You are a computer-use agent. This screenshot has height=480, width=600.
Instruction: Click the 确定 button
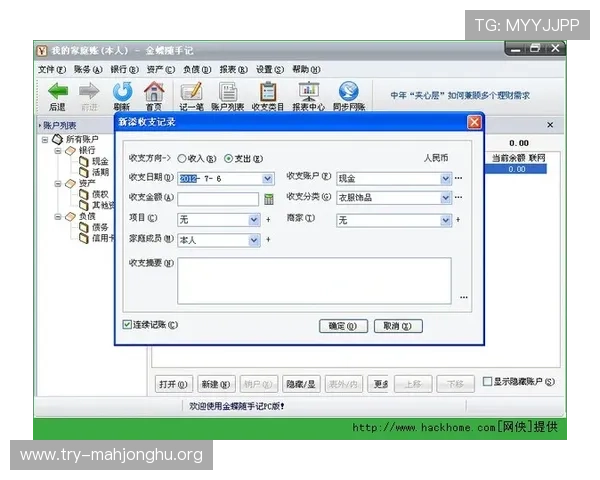click(343, 326)
